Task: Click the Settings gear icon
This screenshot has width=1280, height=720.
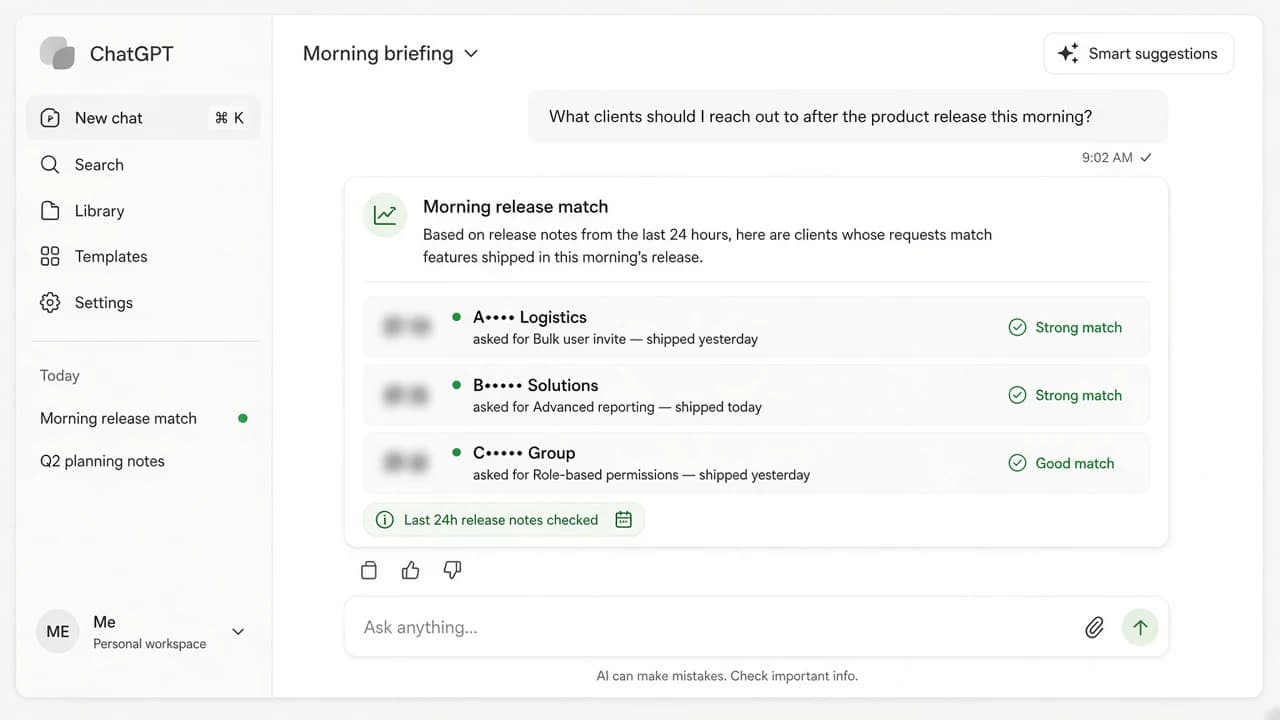Action: (x=50, y=303)
